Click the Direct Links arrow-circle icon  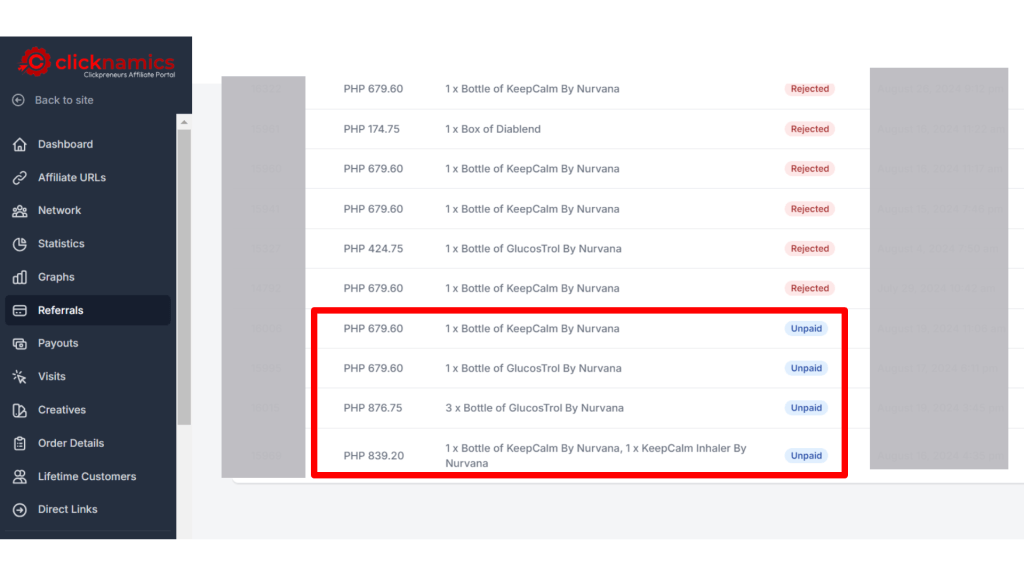coord(20,509)
